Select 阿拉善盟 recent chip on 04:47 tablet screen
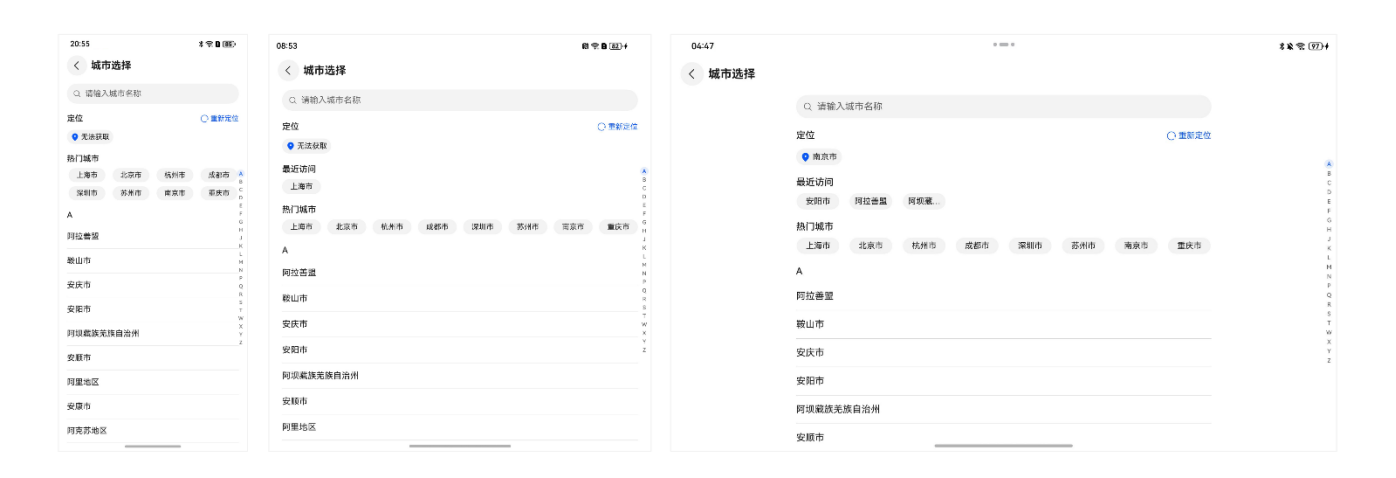This screenshot has height=478, width=1396. tap(871, 201)
